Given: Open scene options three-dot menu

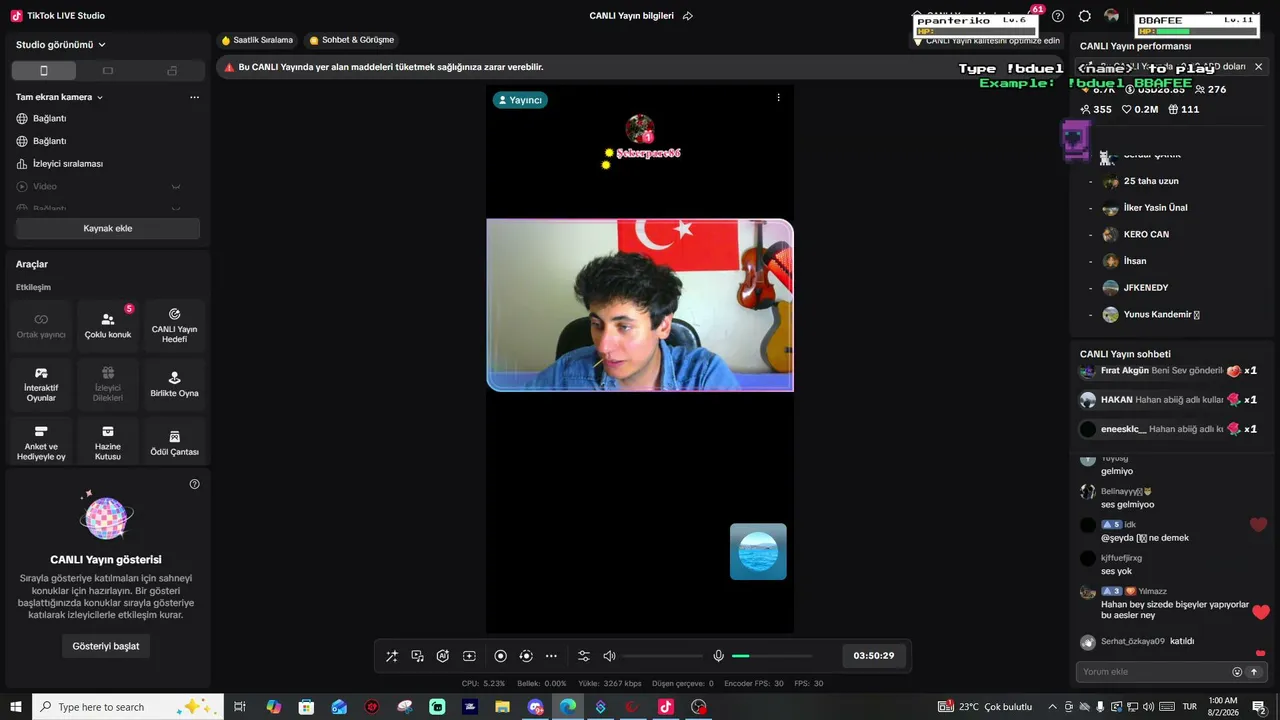Looking at the screenshot, I should 194,97.
